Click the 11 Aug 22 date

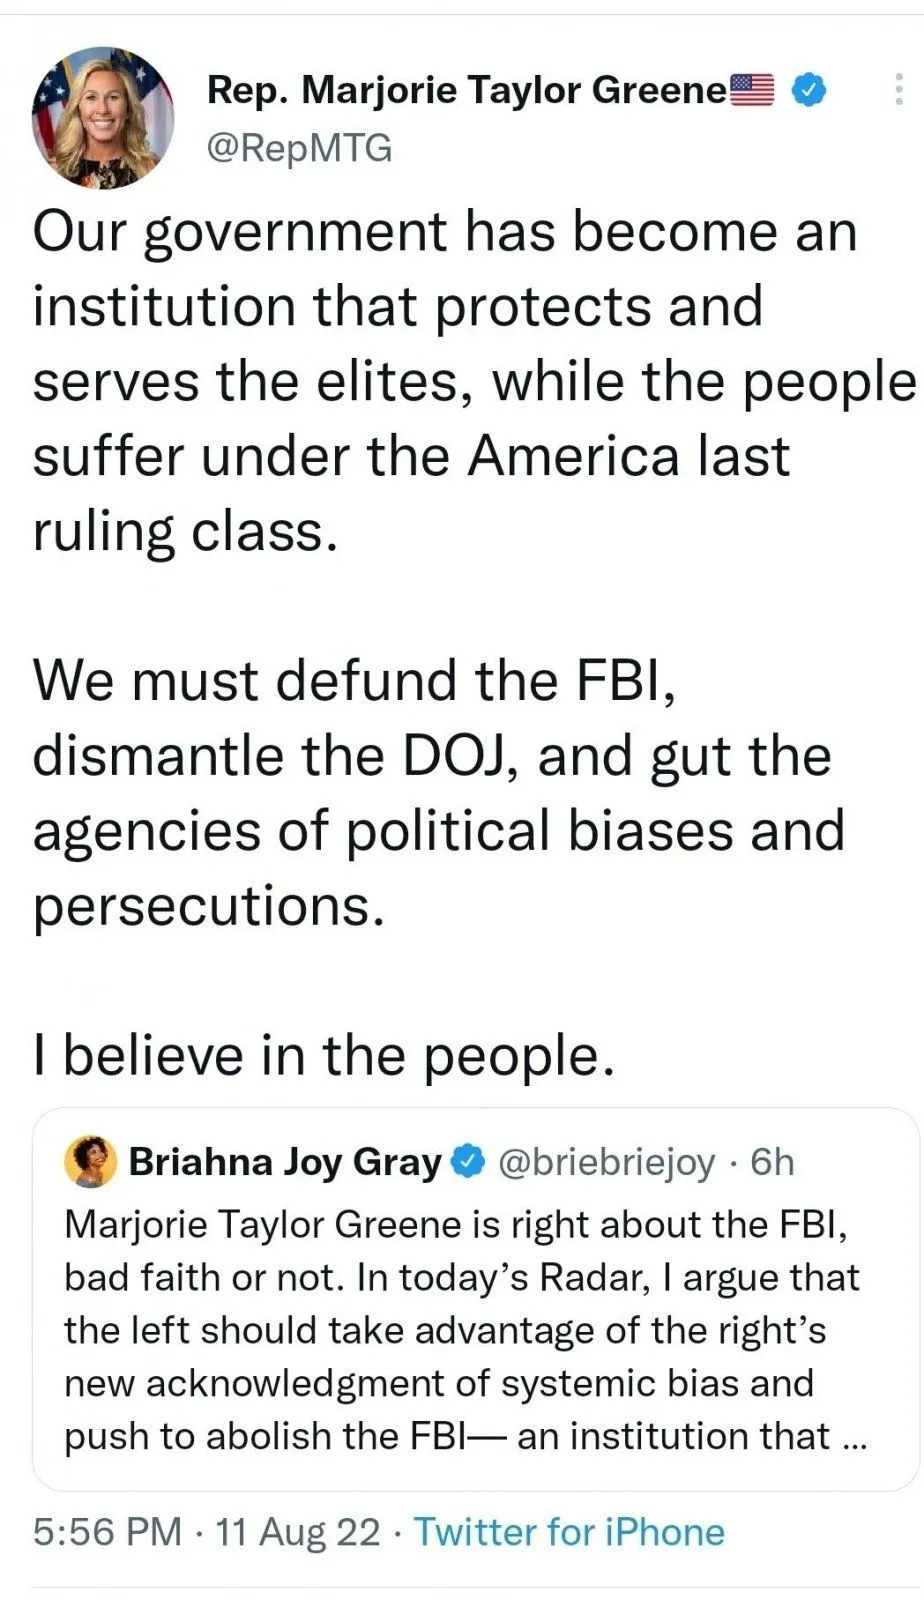[x=297, y=1532]
